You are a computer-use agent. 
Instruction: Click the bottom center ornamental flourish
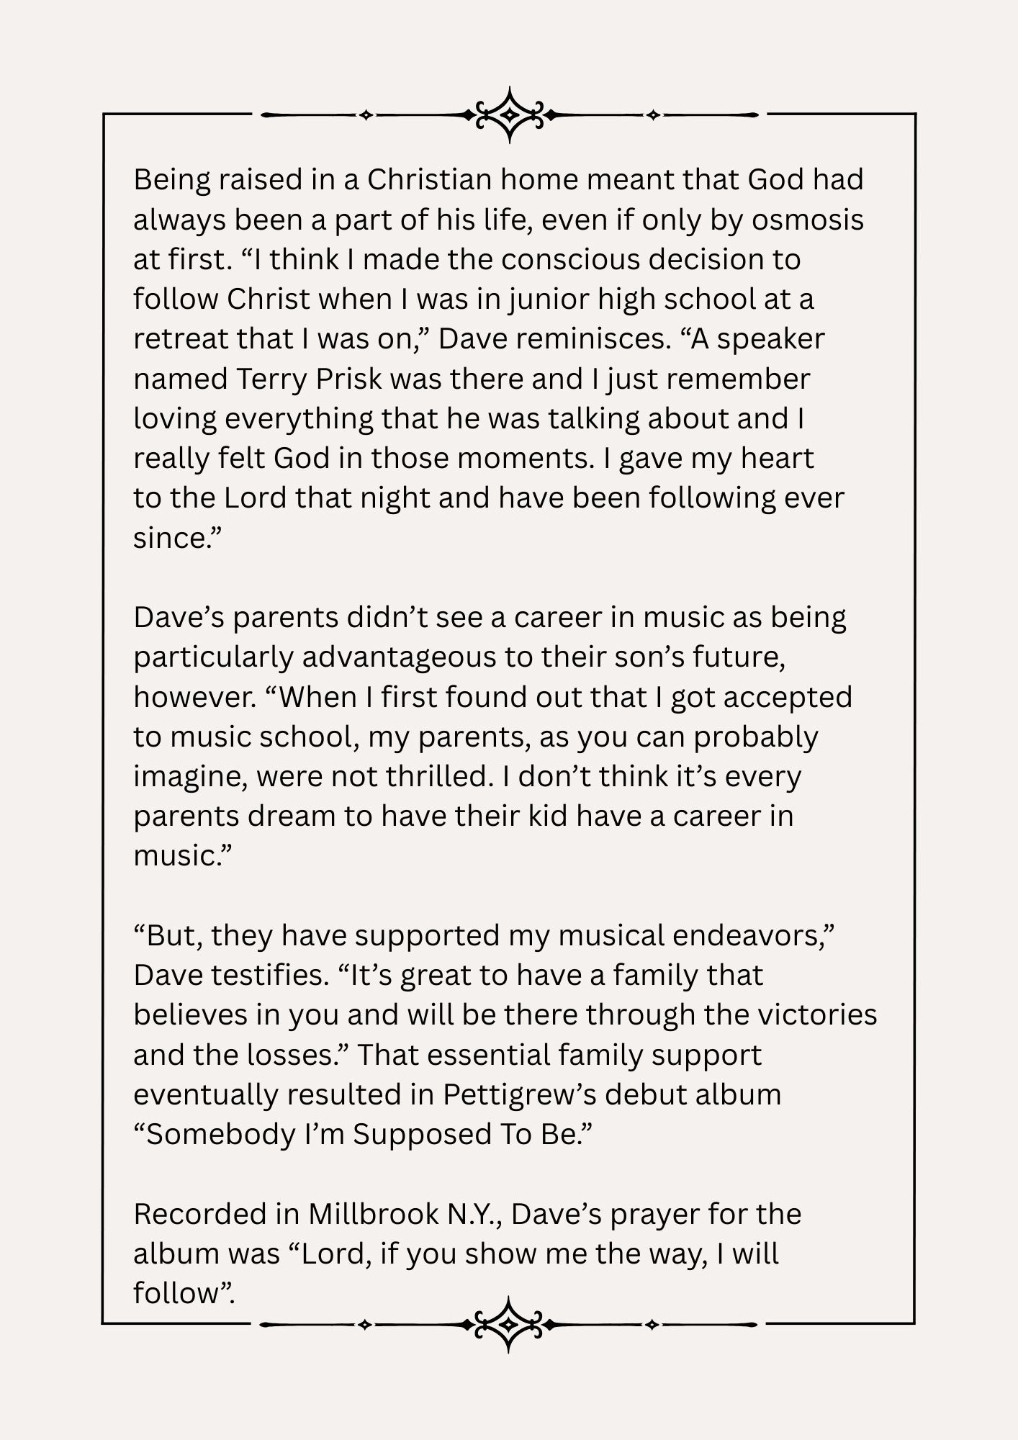pos(509,1325)
